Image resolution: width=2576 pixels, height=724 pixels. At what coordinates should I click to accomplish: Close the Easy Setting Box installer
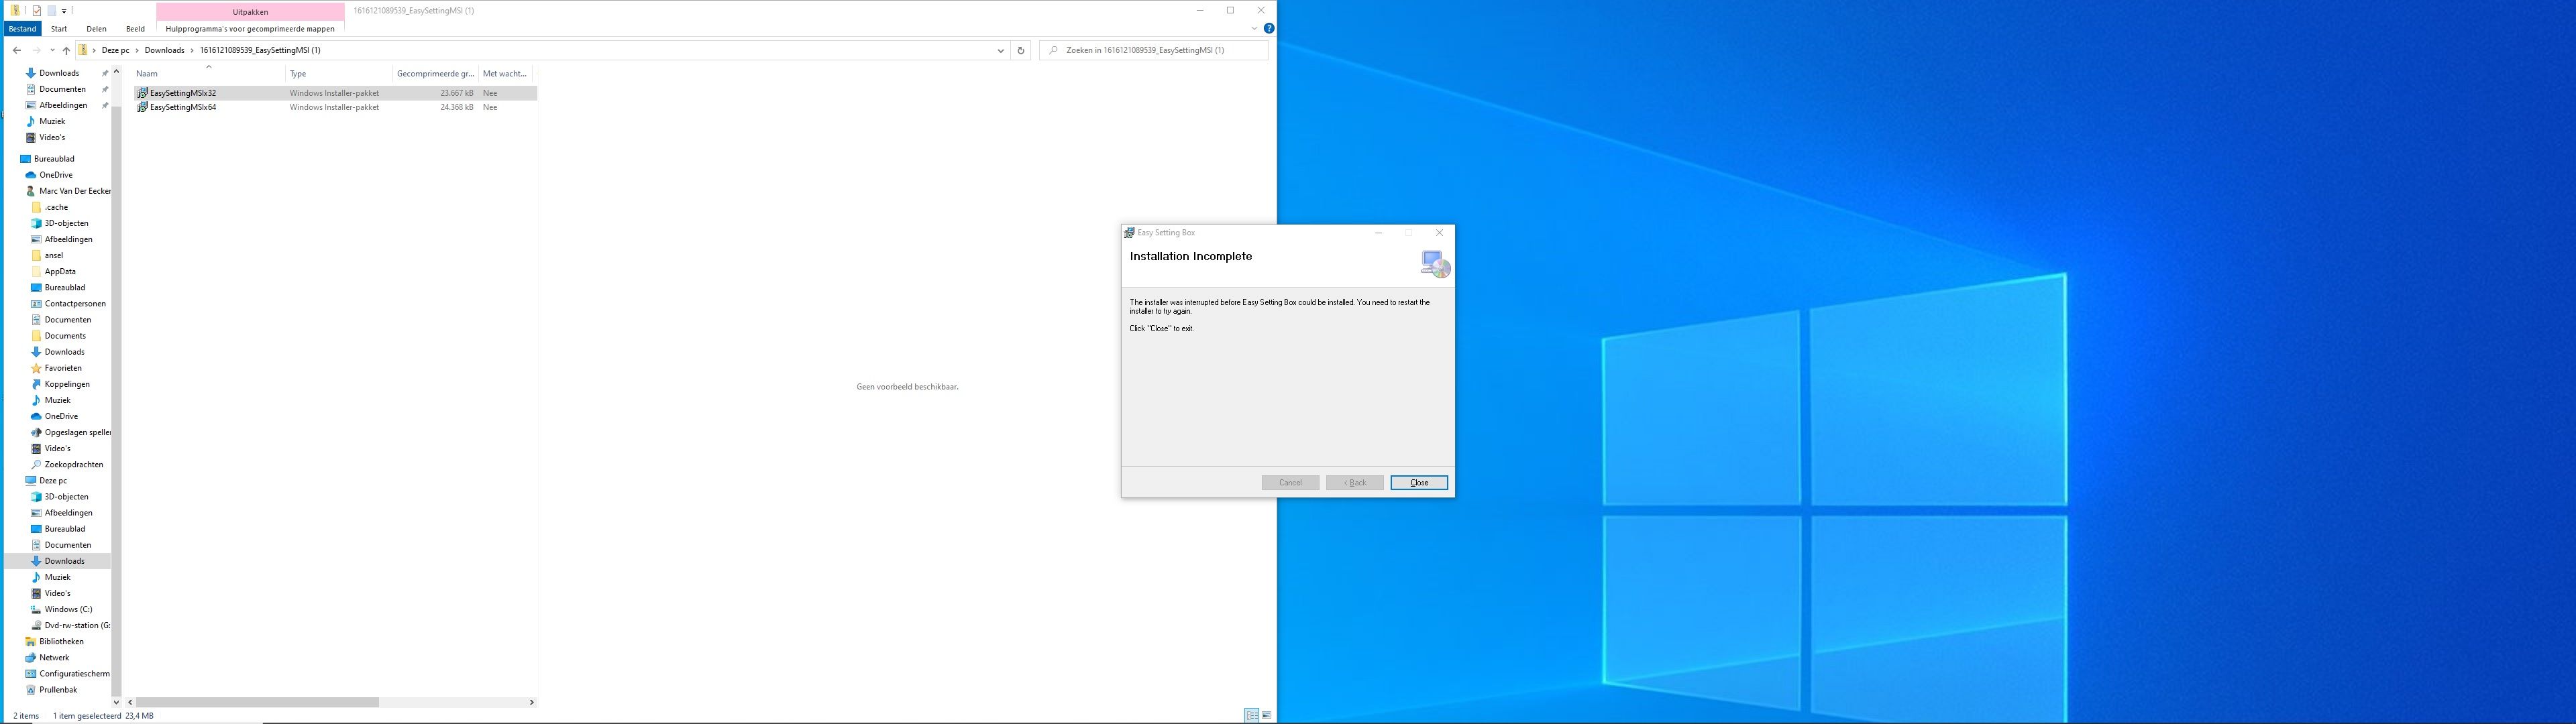[x=1418, y=482]
